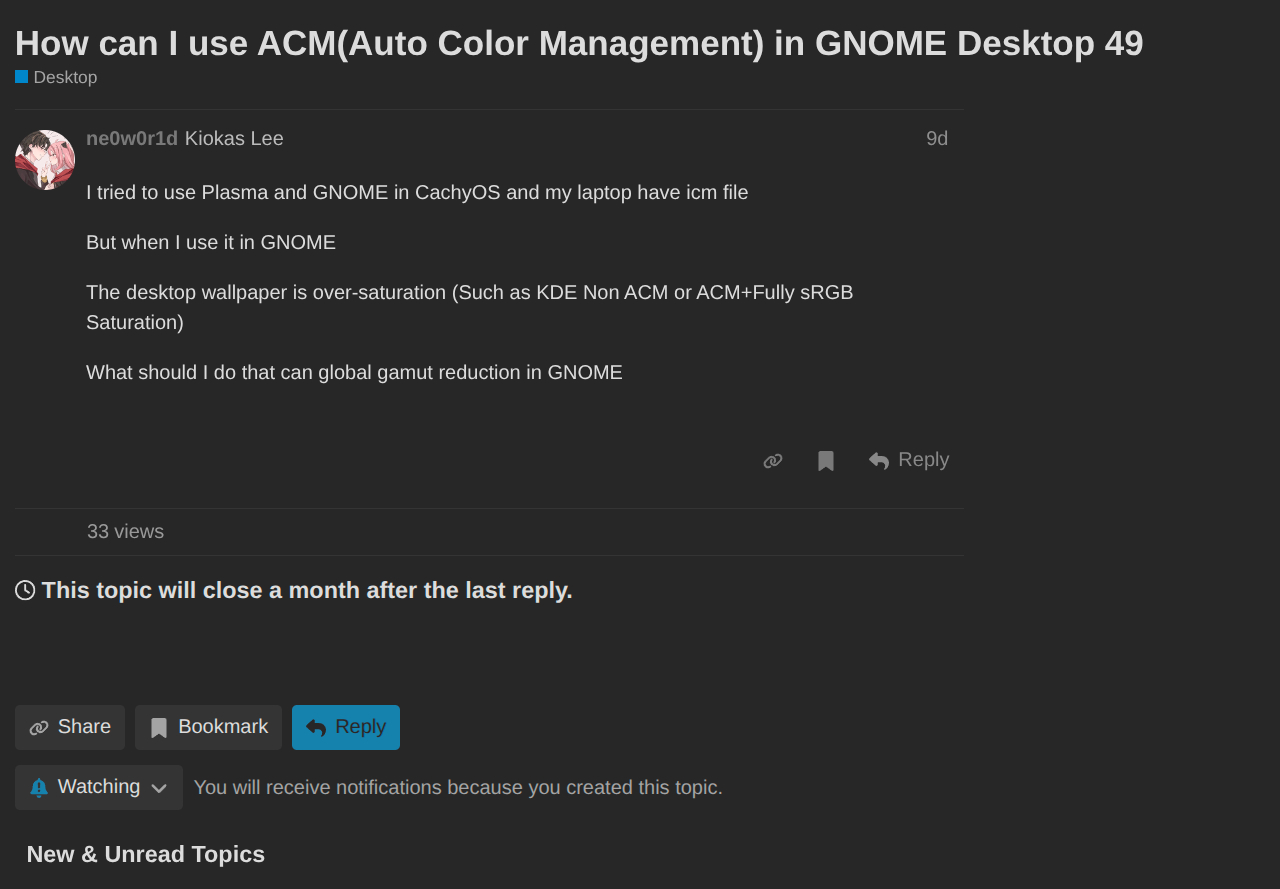
Task: Click the 33 views counter
Action: coord(125,532)
